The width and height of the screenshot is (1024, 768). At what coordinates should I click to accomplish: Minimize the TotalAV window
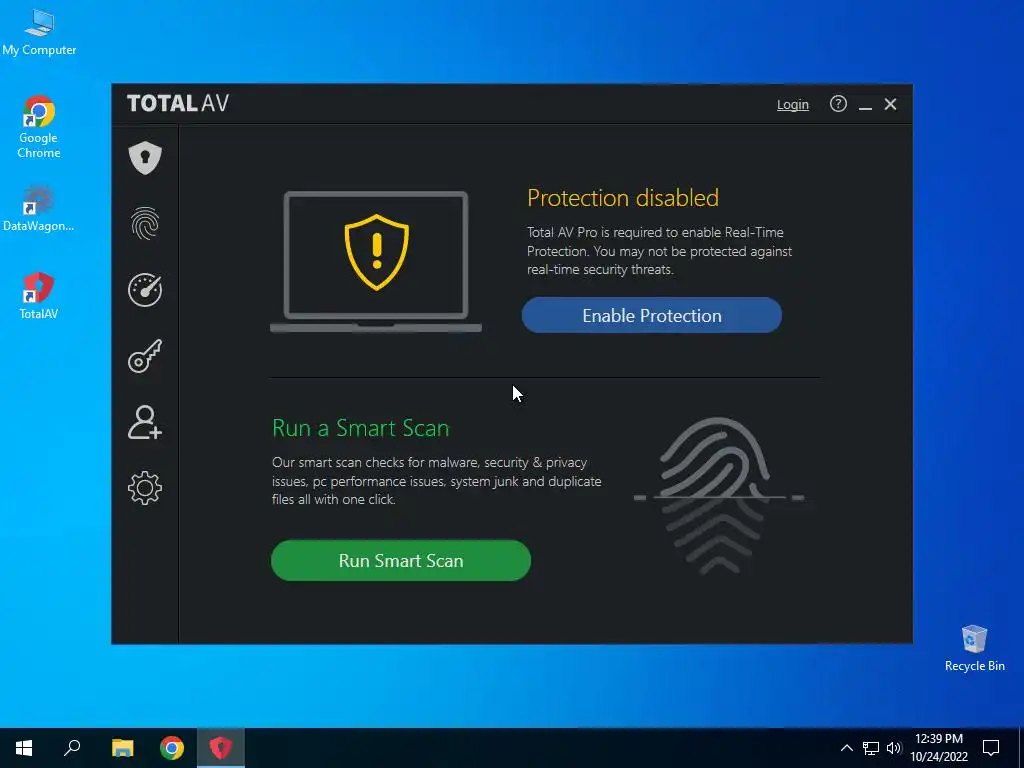[865, 104]
